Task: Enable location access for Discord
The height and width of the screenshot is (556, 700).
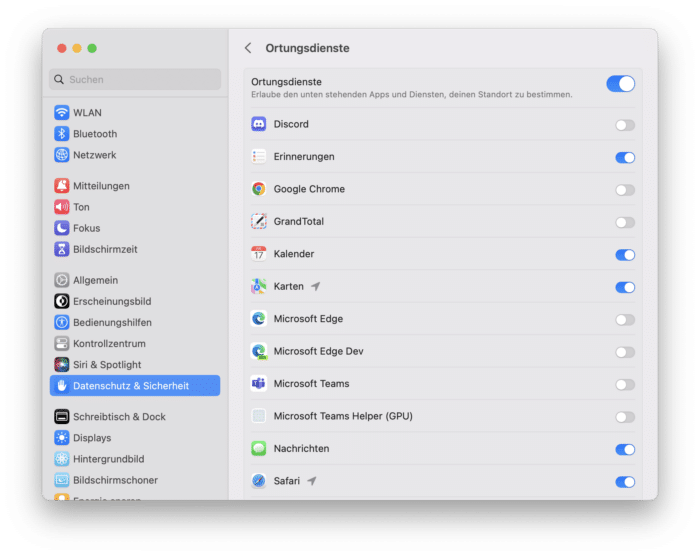Action: (x=625, y=125)
